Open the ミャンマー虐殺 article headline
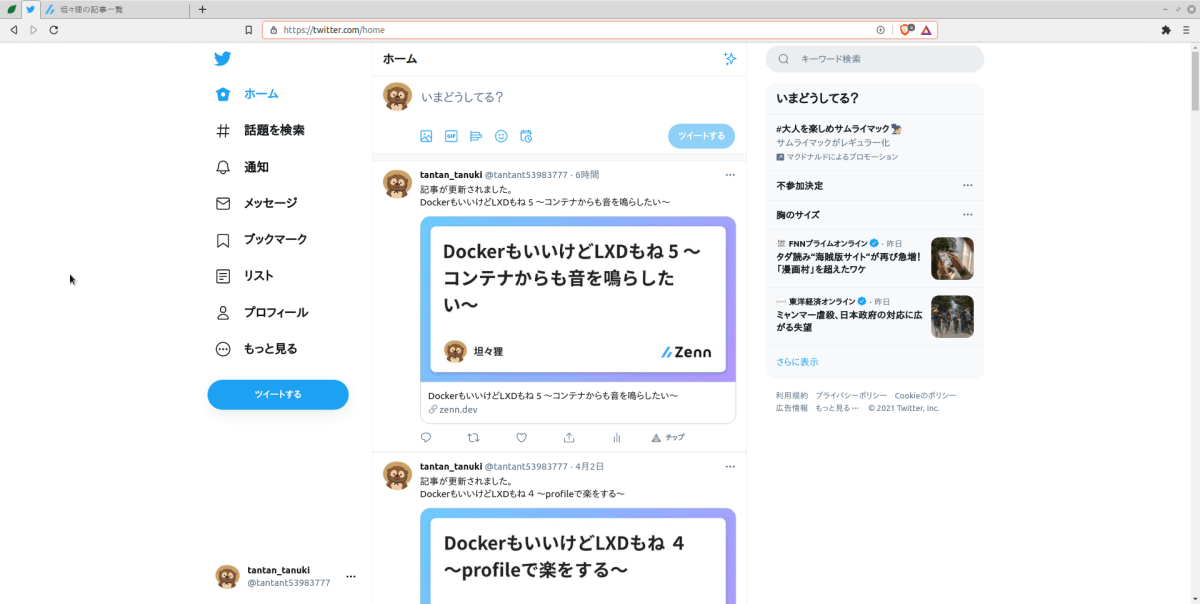Screen dimensions: 1200x604 point(849,321)
